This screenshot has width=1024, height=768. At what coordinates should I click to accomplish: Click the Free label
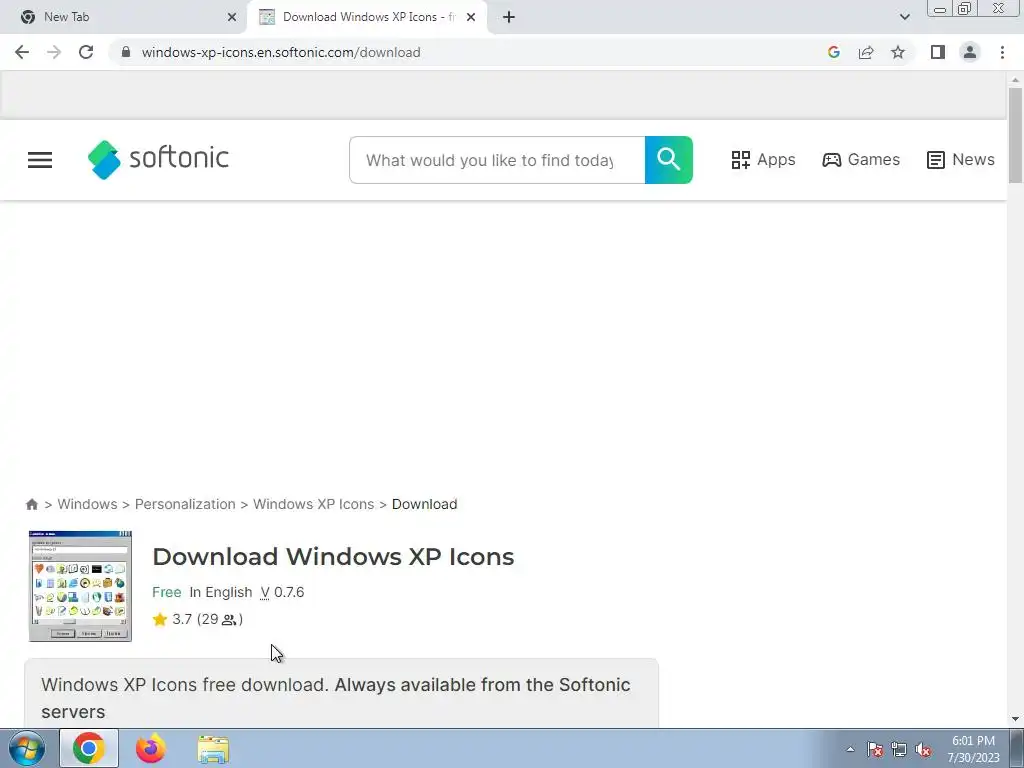[167, 592]
